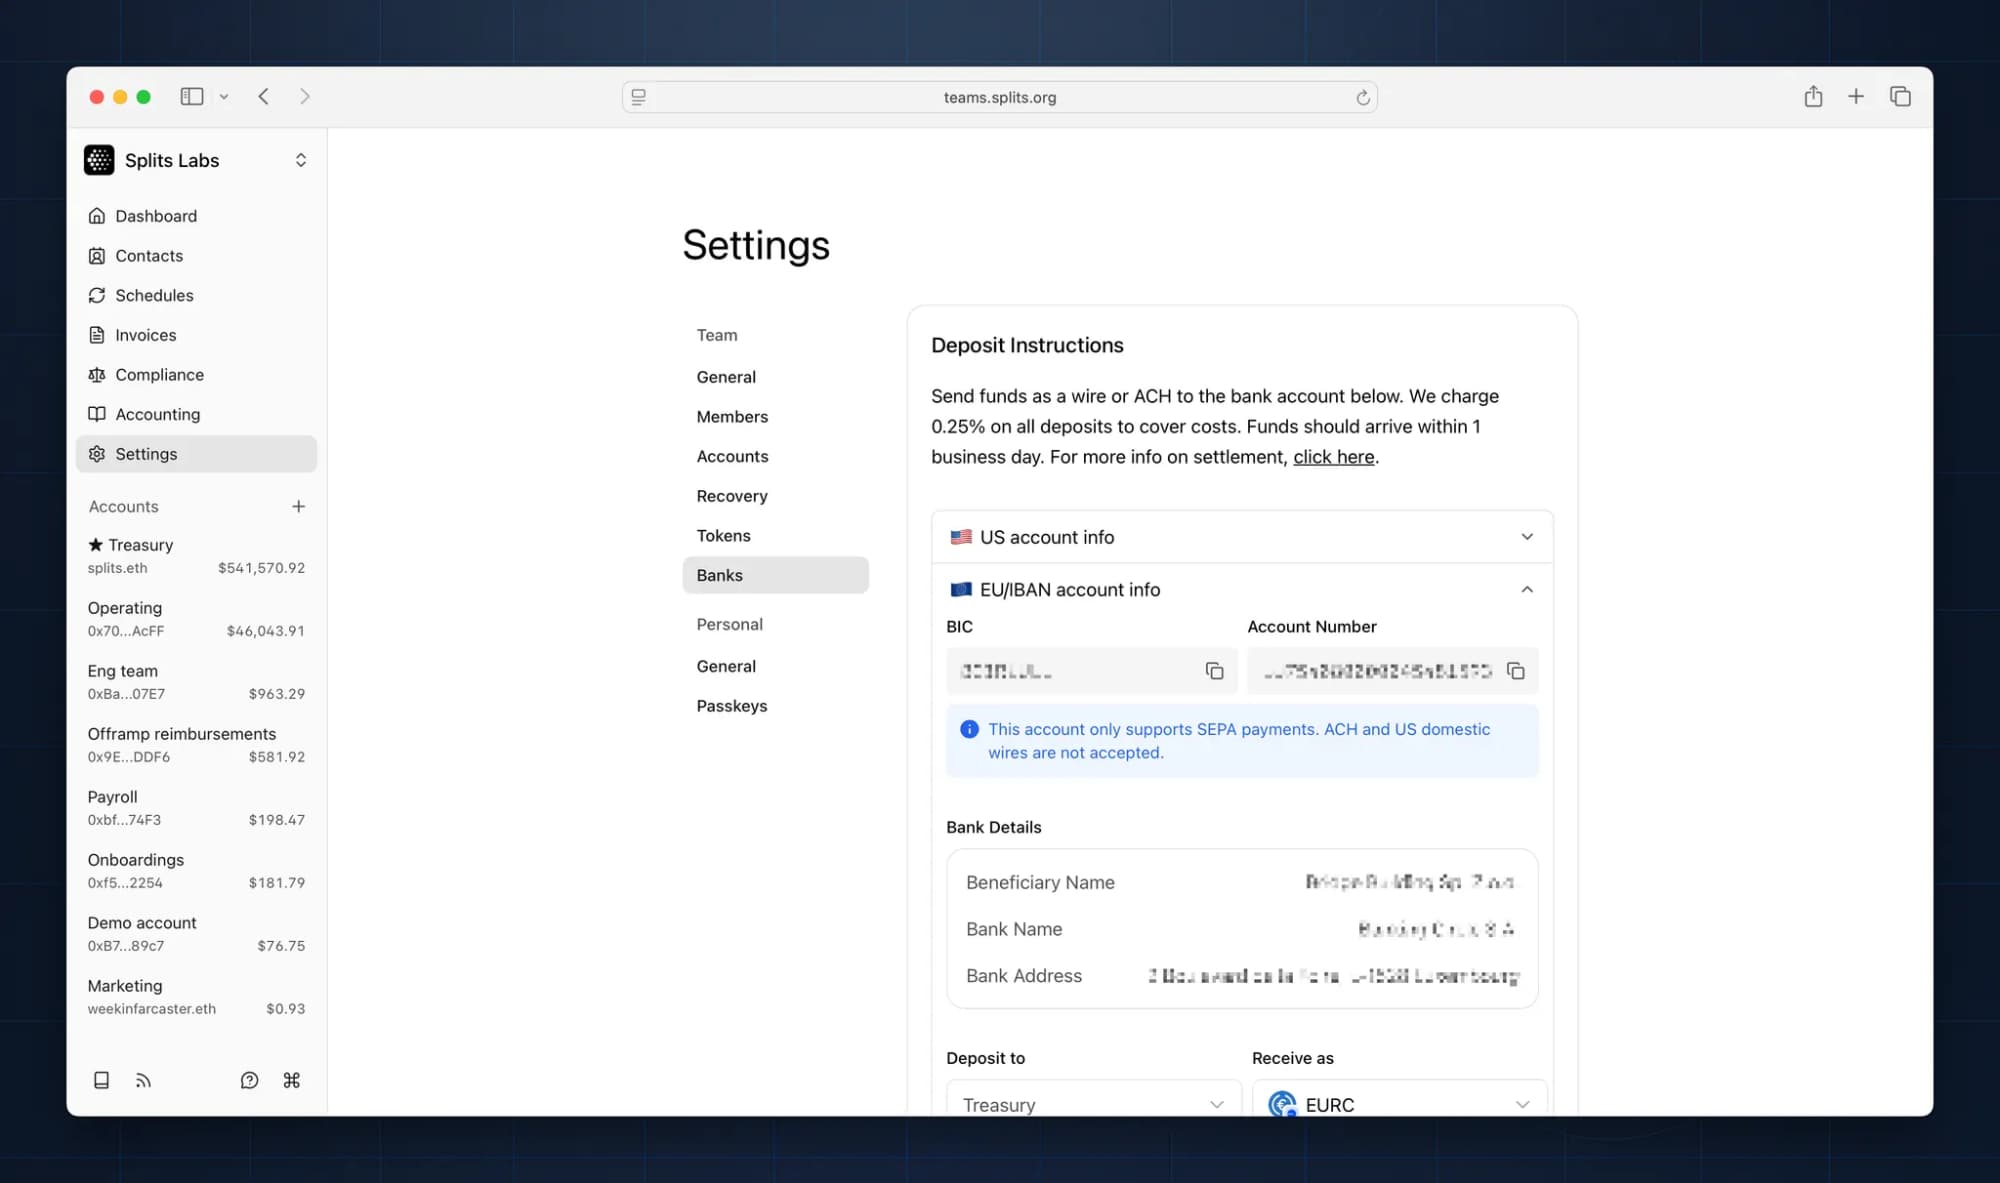Follow the 'click here' settlement link
Screen dimensions: 2000x1183
[1333, 457]
